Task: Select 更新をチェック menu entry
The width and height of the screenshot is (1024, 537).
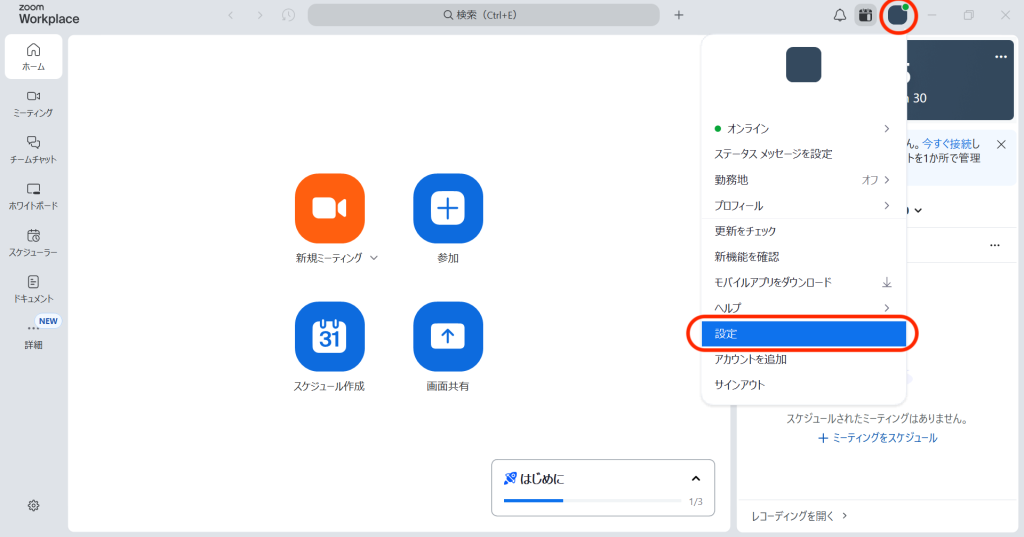Action: (745, 231)
